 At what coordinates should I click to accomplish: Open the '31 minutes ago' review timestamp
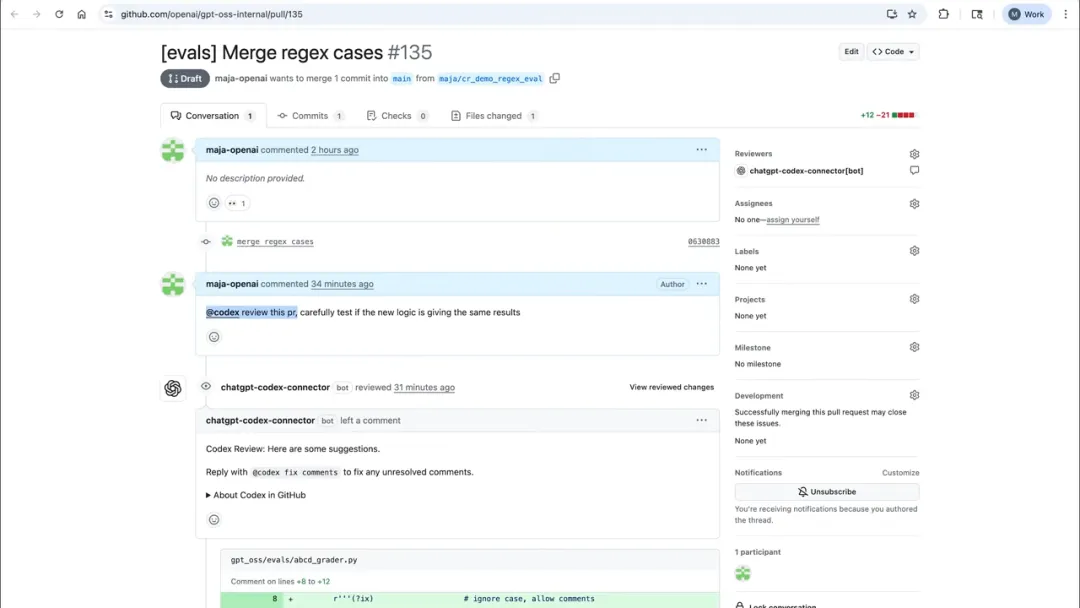pyautogui.click(x=424, y=387)
